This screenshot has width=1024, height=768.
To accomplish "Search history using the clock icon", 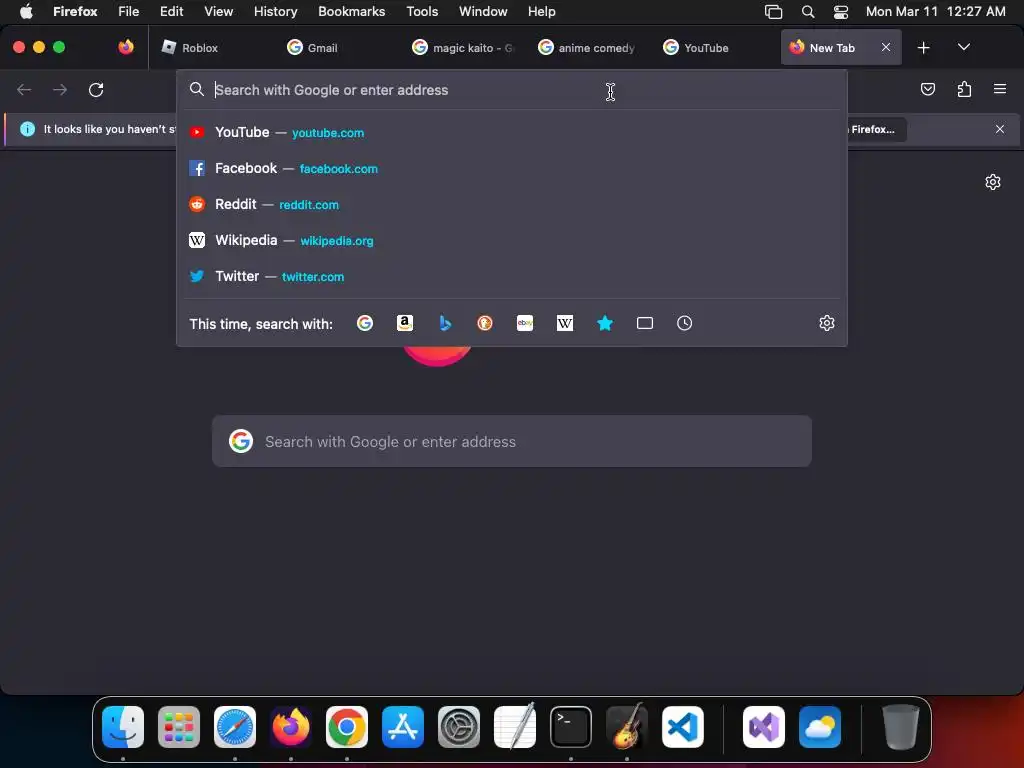I will pyautogui.click(x=684, y=323).
